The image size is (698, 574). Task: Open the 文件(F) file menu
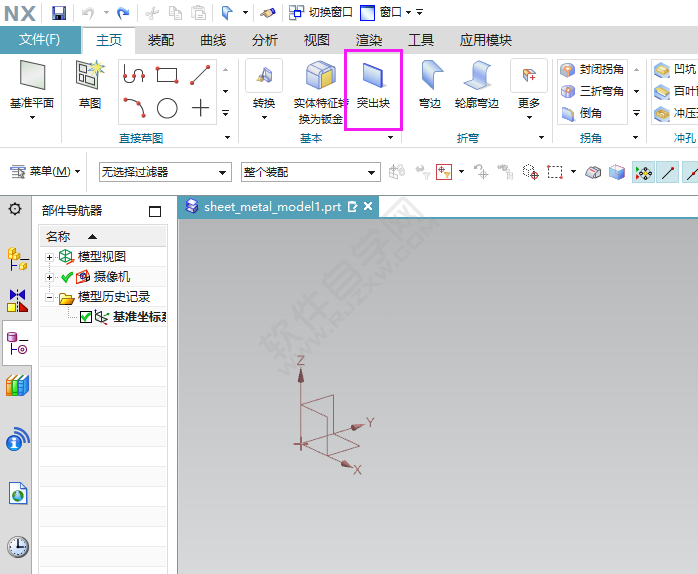(40, 40)
